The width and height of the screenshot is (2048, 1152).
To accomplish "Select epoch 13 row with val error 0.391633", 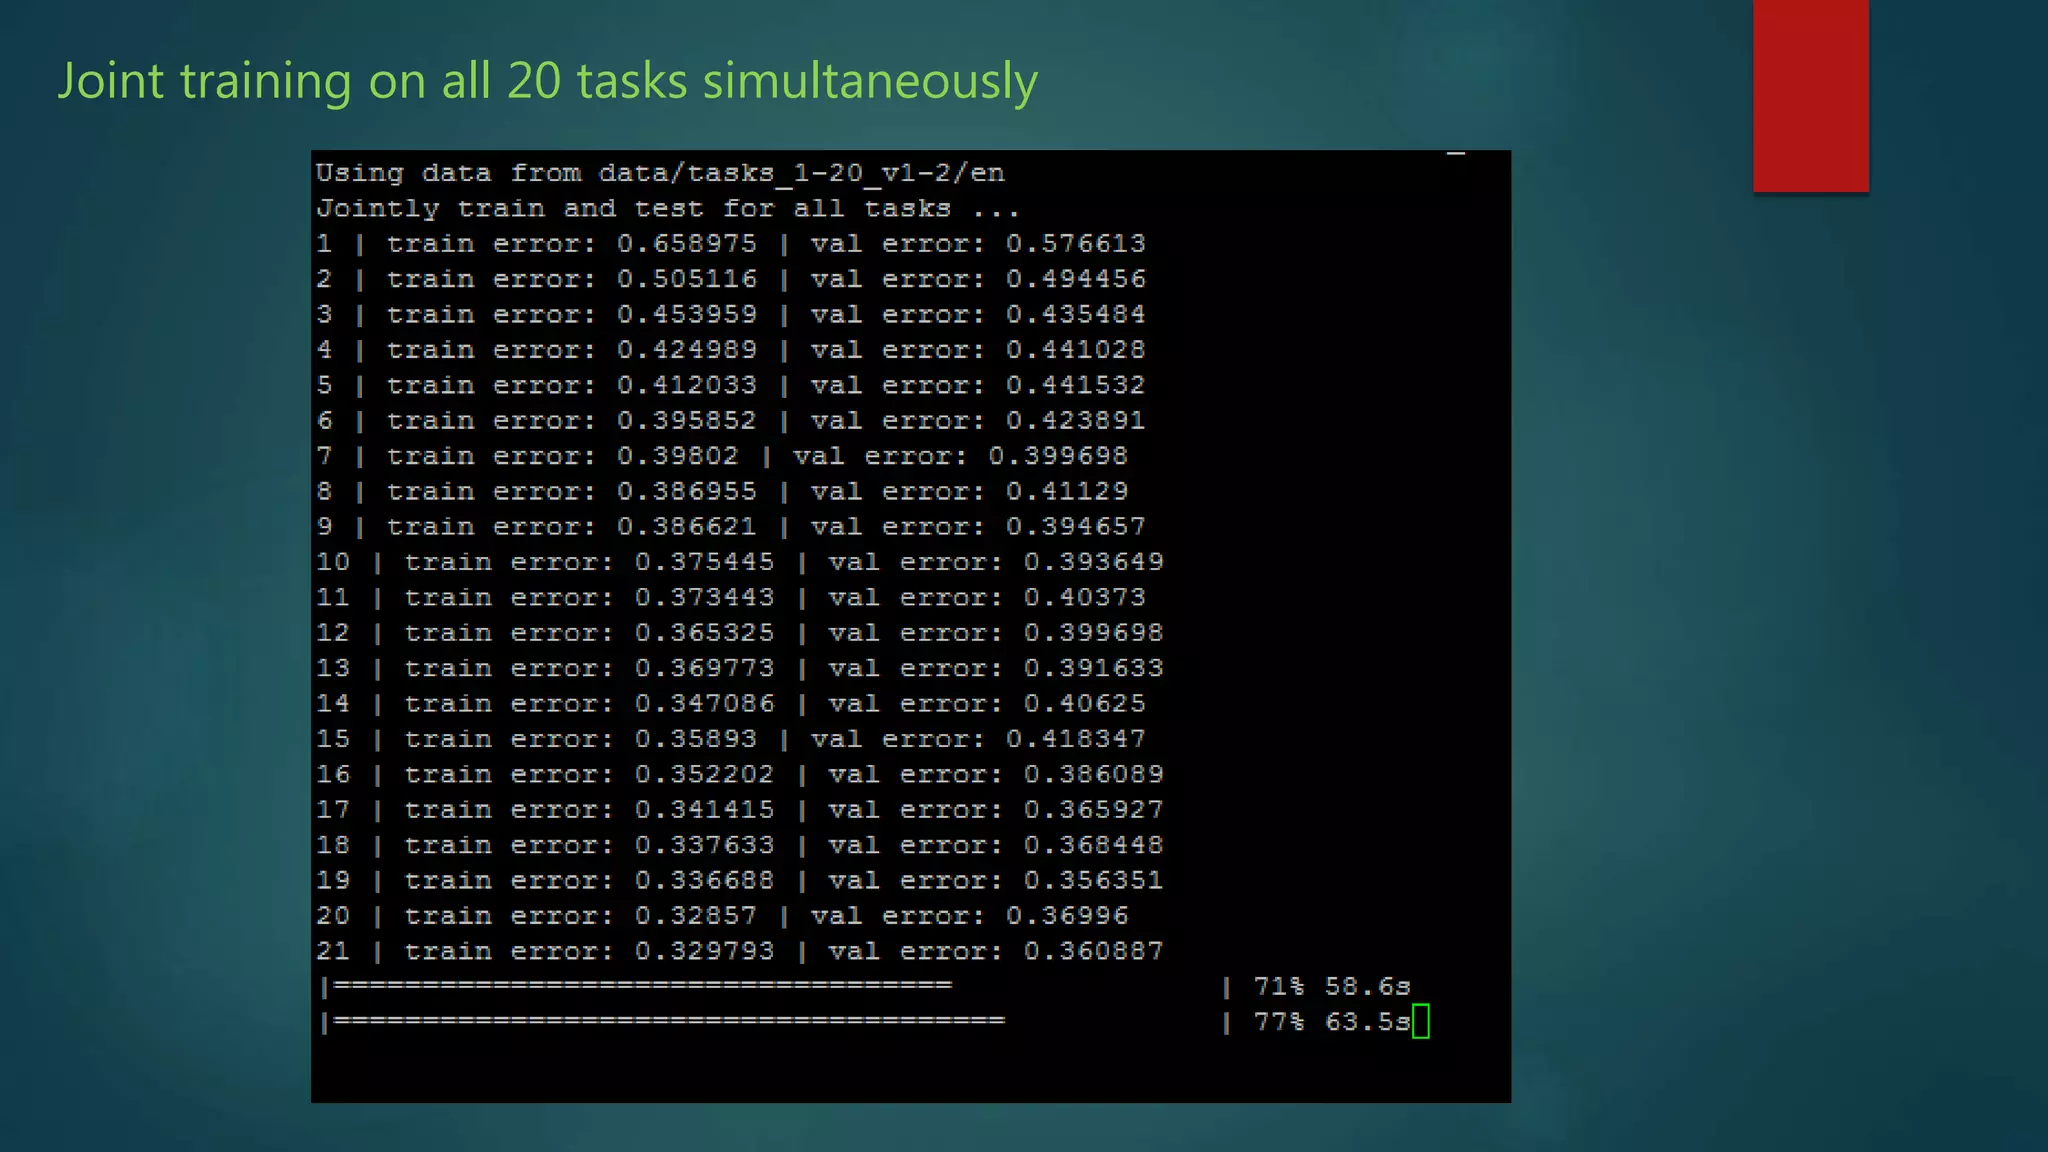I will 740,668.
